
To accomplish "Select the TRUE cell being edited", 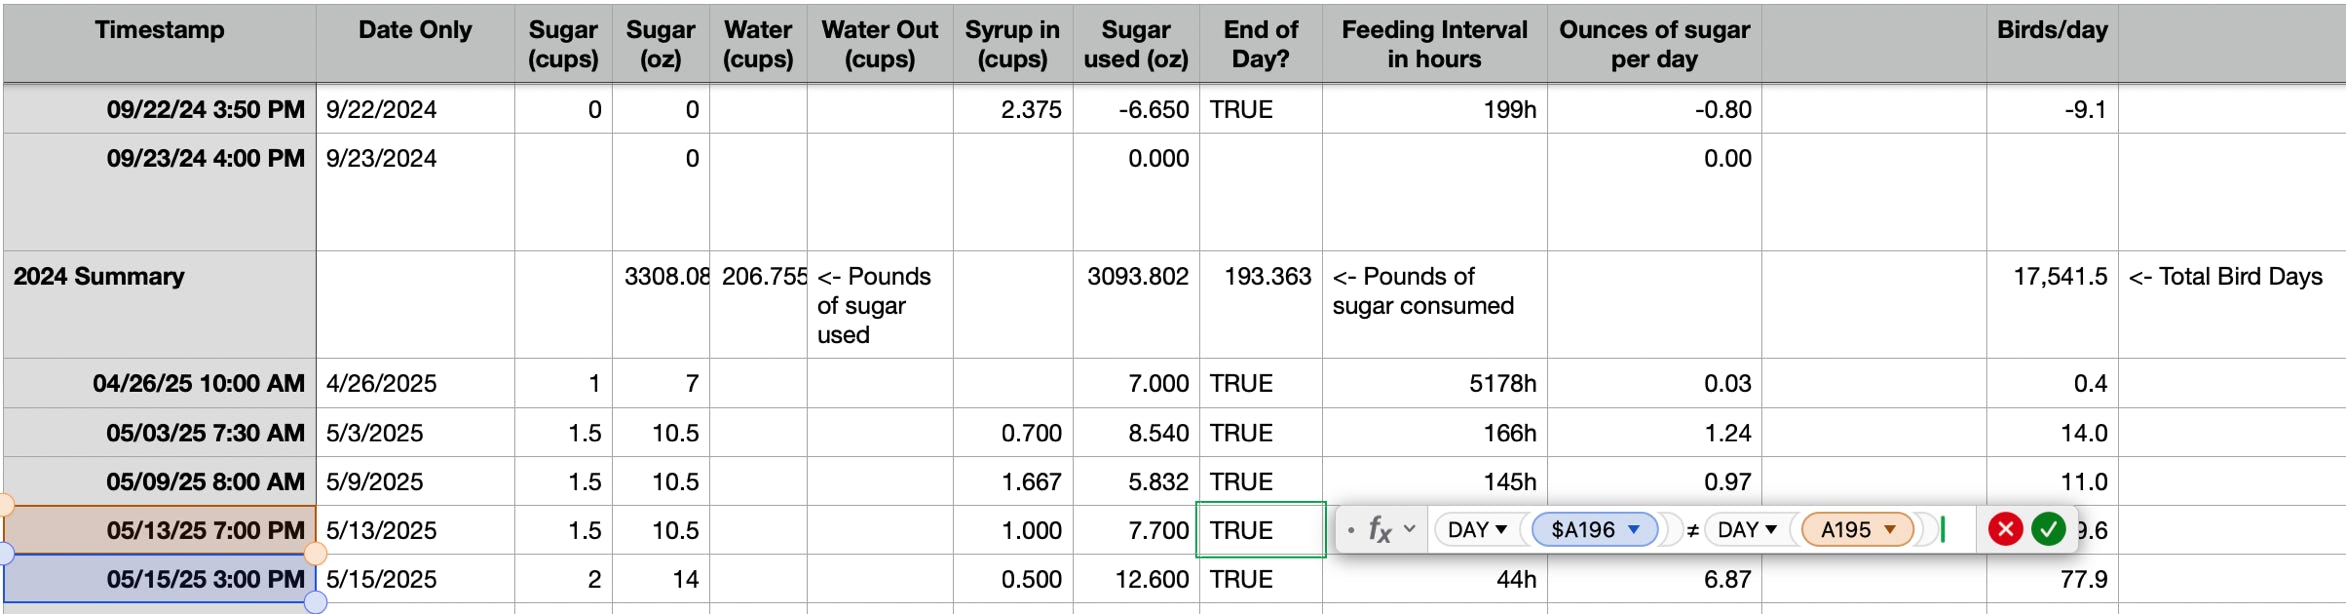I will pyautogui.click(x=1261, y=530).
